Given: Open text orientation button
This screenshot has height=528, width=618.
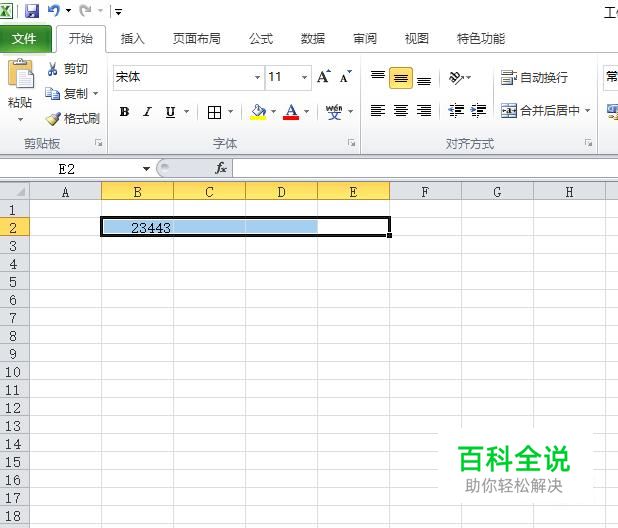Looking at the screenshot, I should pyautogui.click(x=460, y=78).
